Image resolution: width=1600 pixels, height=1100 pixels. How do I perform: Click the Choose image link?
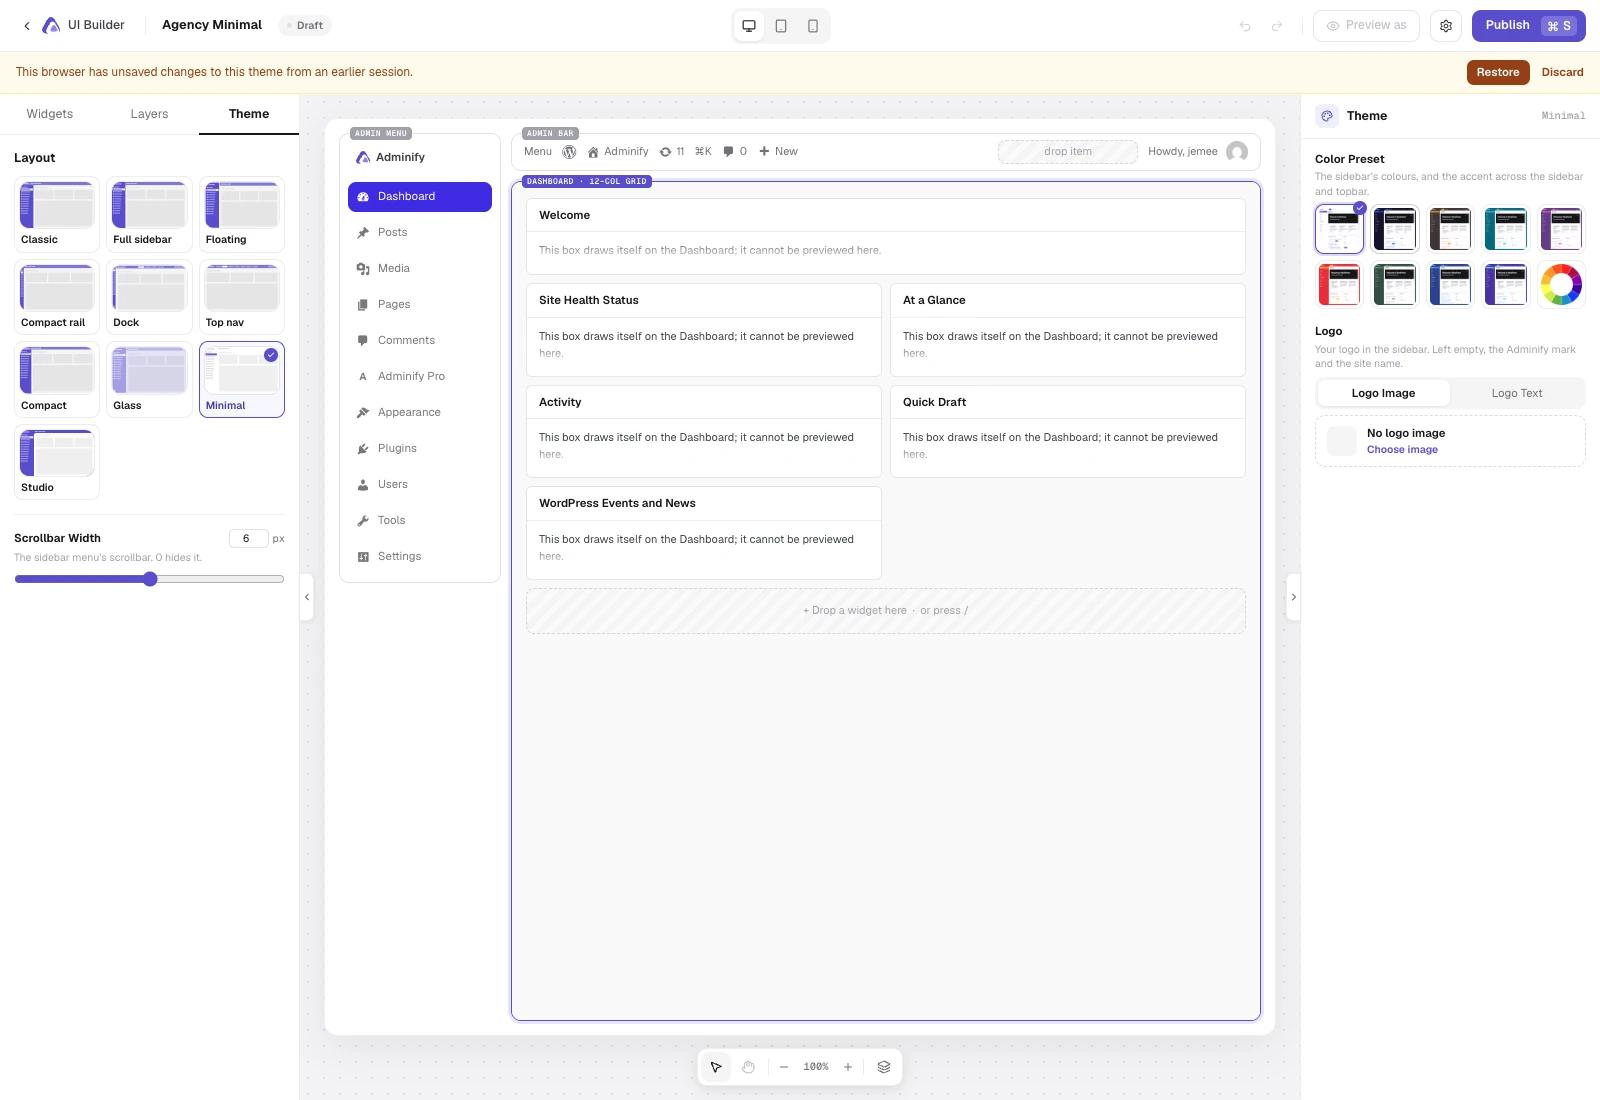pyautogui.click(x=1402, y=450)
